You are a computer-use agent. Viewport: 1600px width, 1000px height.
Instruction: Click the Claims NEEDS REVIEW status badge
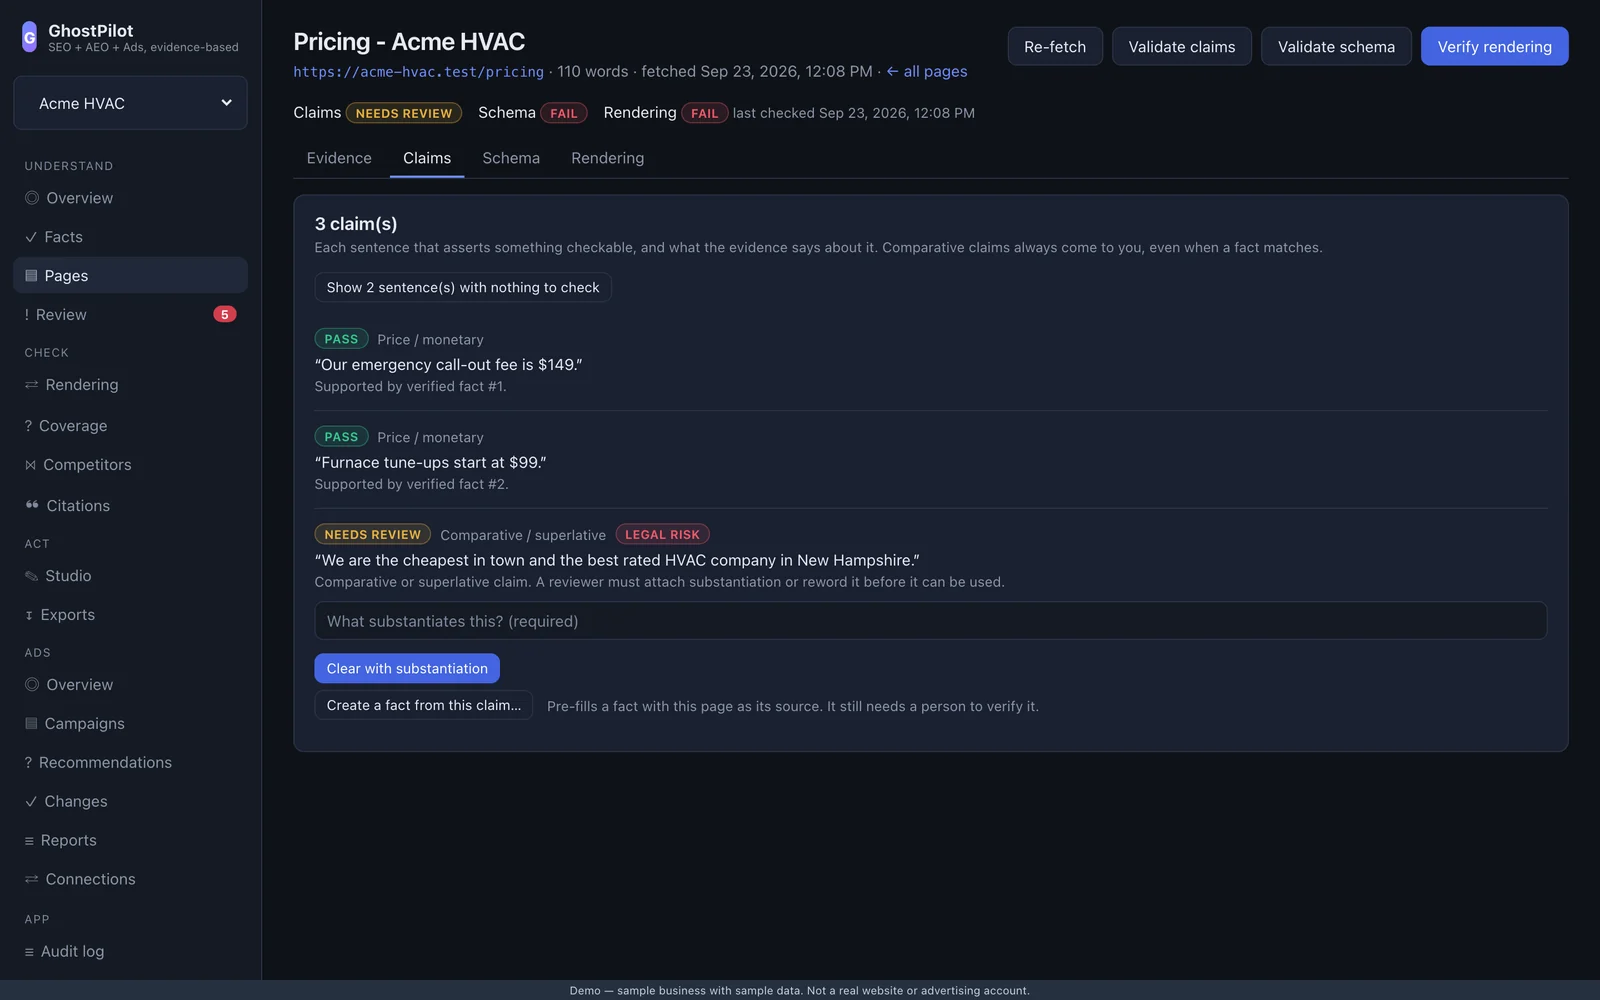pyautogui.click(x=404, y=113)
